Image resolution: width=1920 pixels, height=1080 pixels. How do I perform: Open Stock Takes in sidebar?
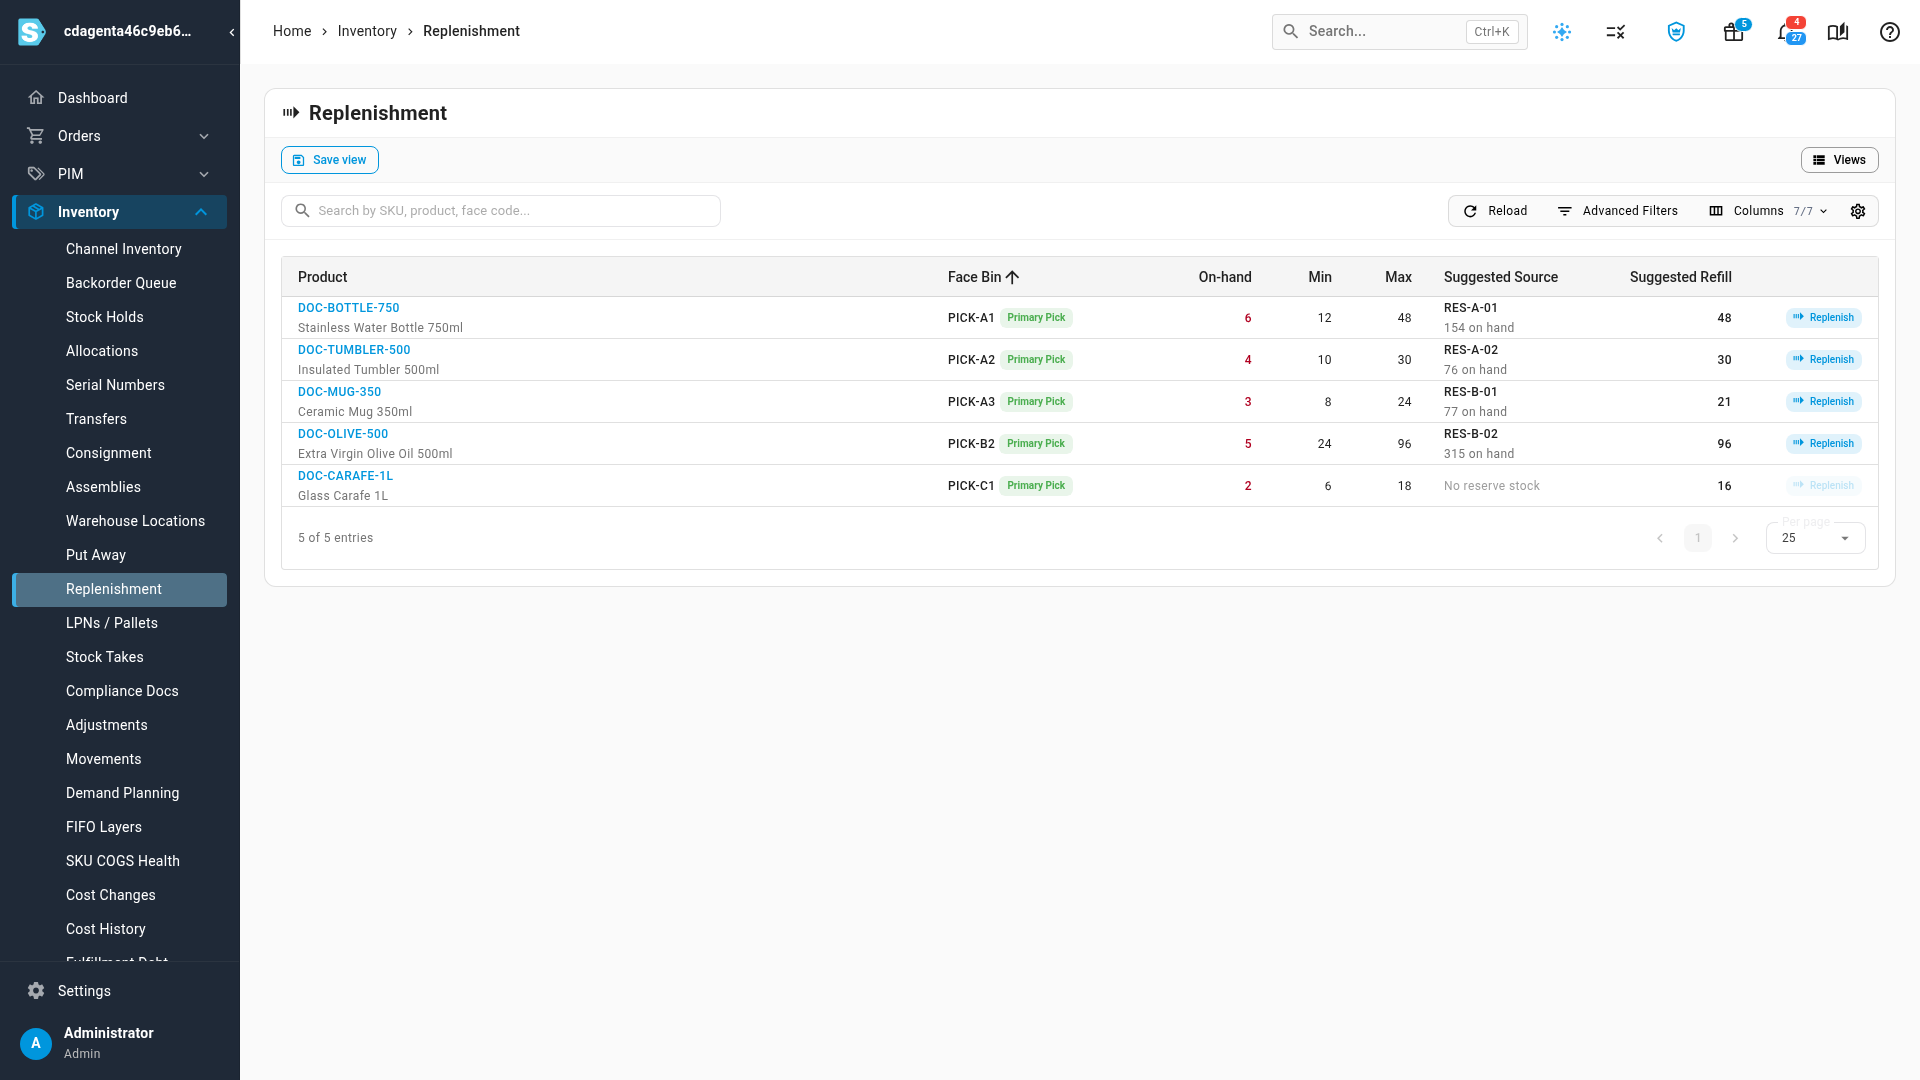(105, 657)
